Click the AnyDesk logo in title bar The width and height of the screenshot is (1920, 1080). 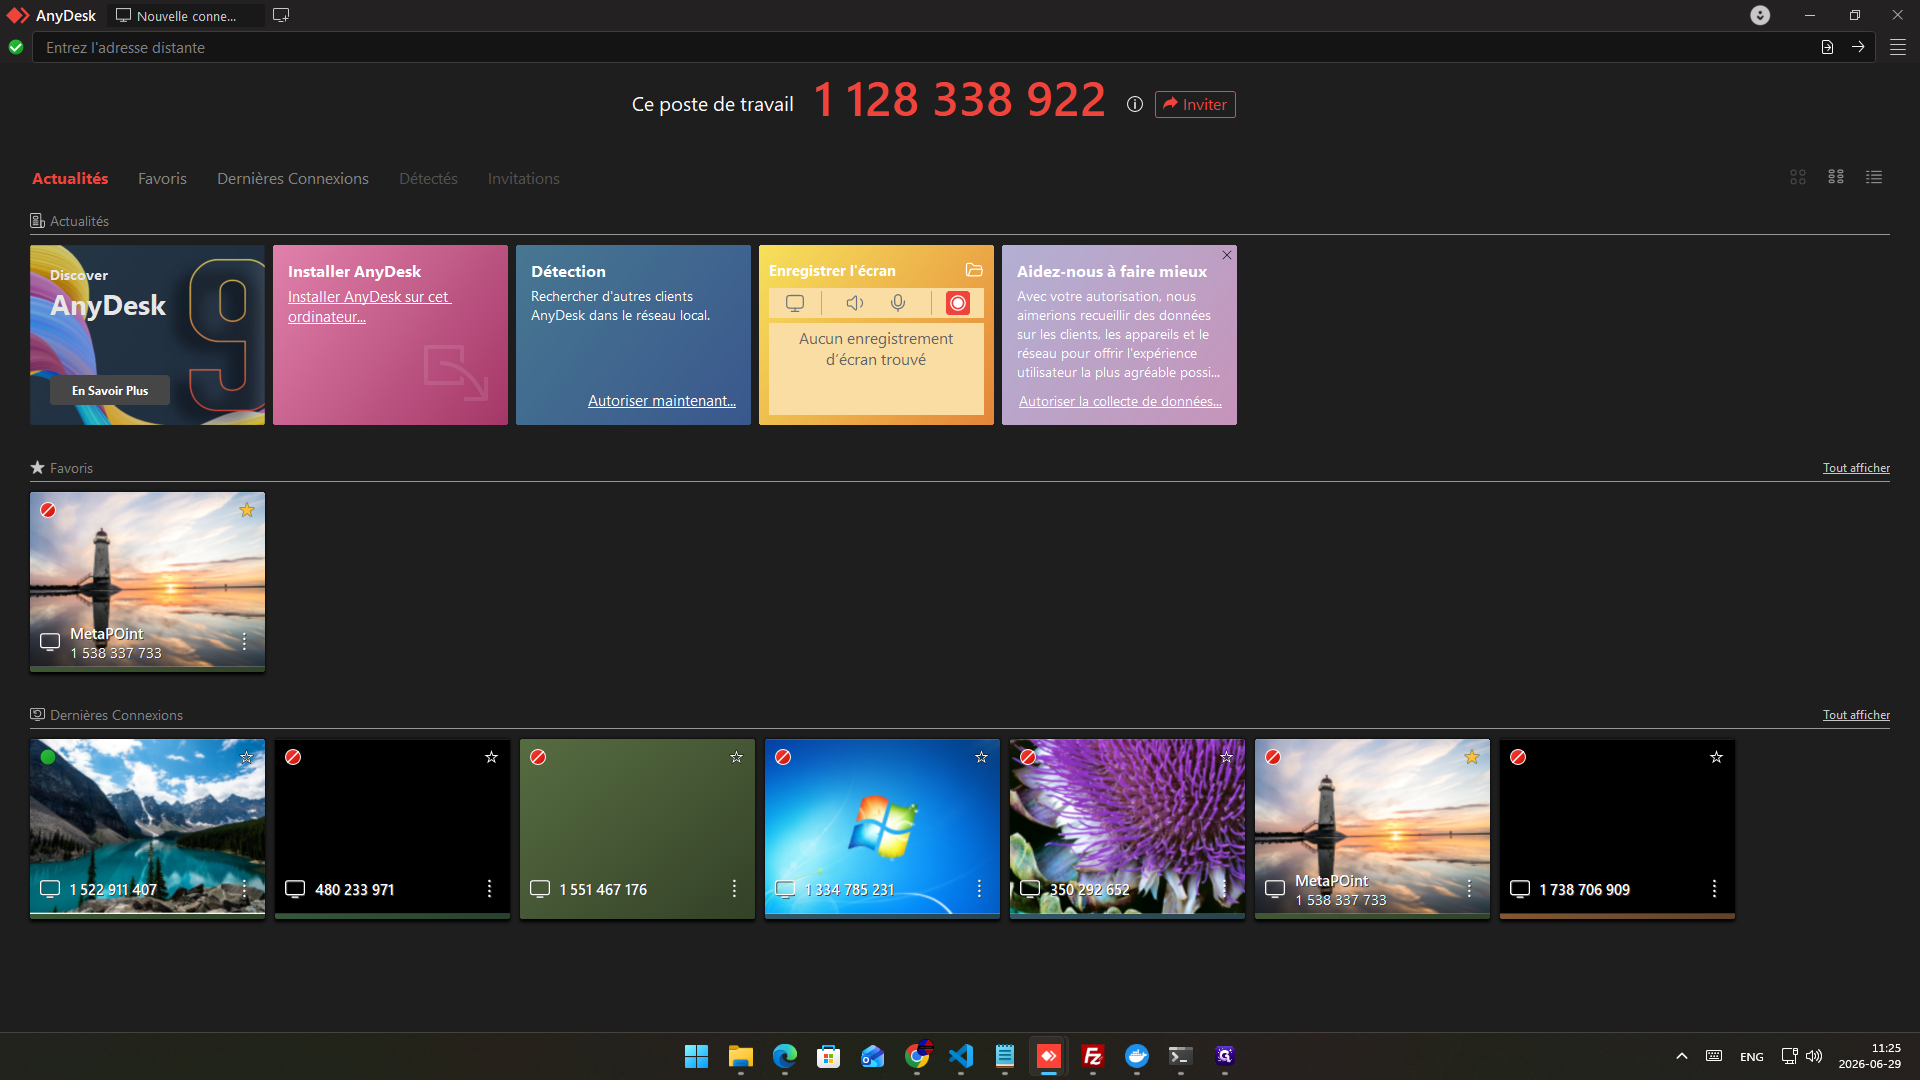tap(18, 15)
